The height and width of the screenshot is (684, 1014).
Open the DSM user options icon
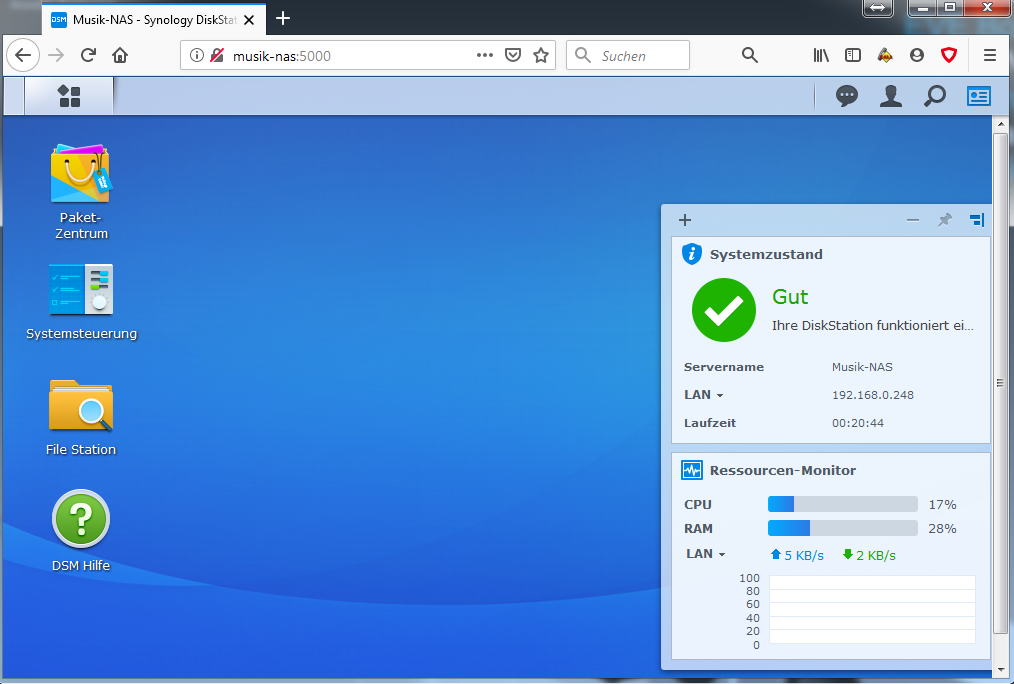[x=890, y=96]
